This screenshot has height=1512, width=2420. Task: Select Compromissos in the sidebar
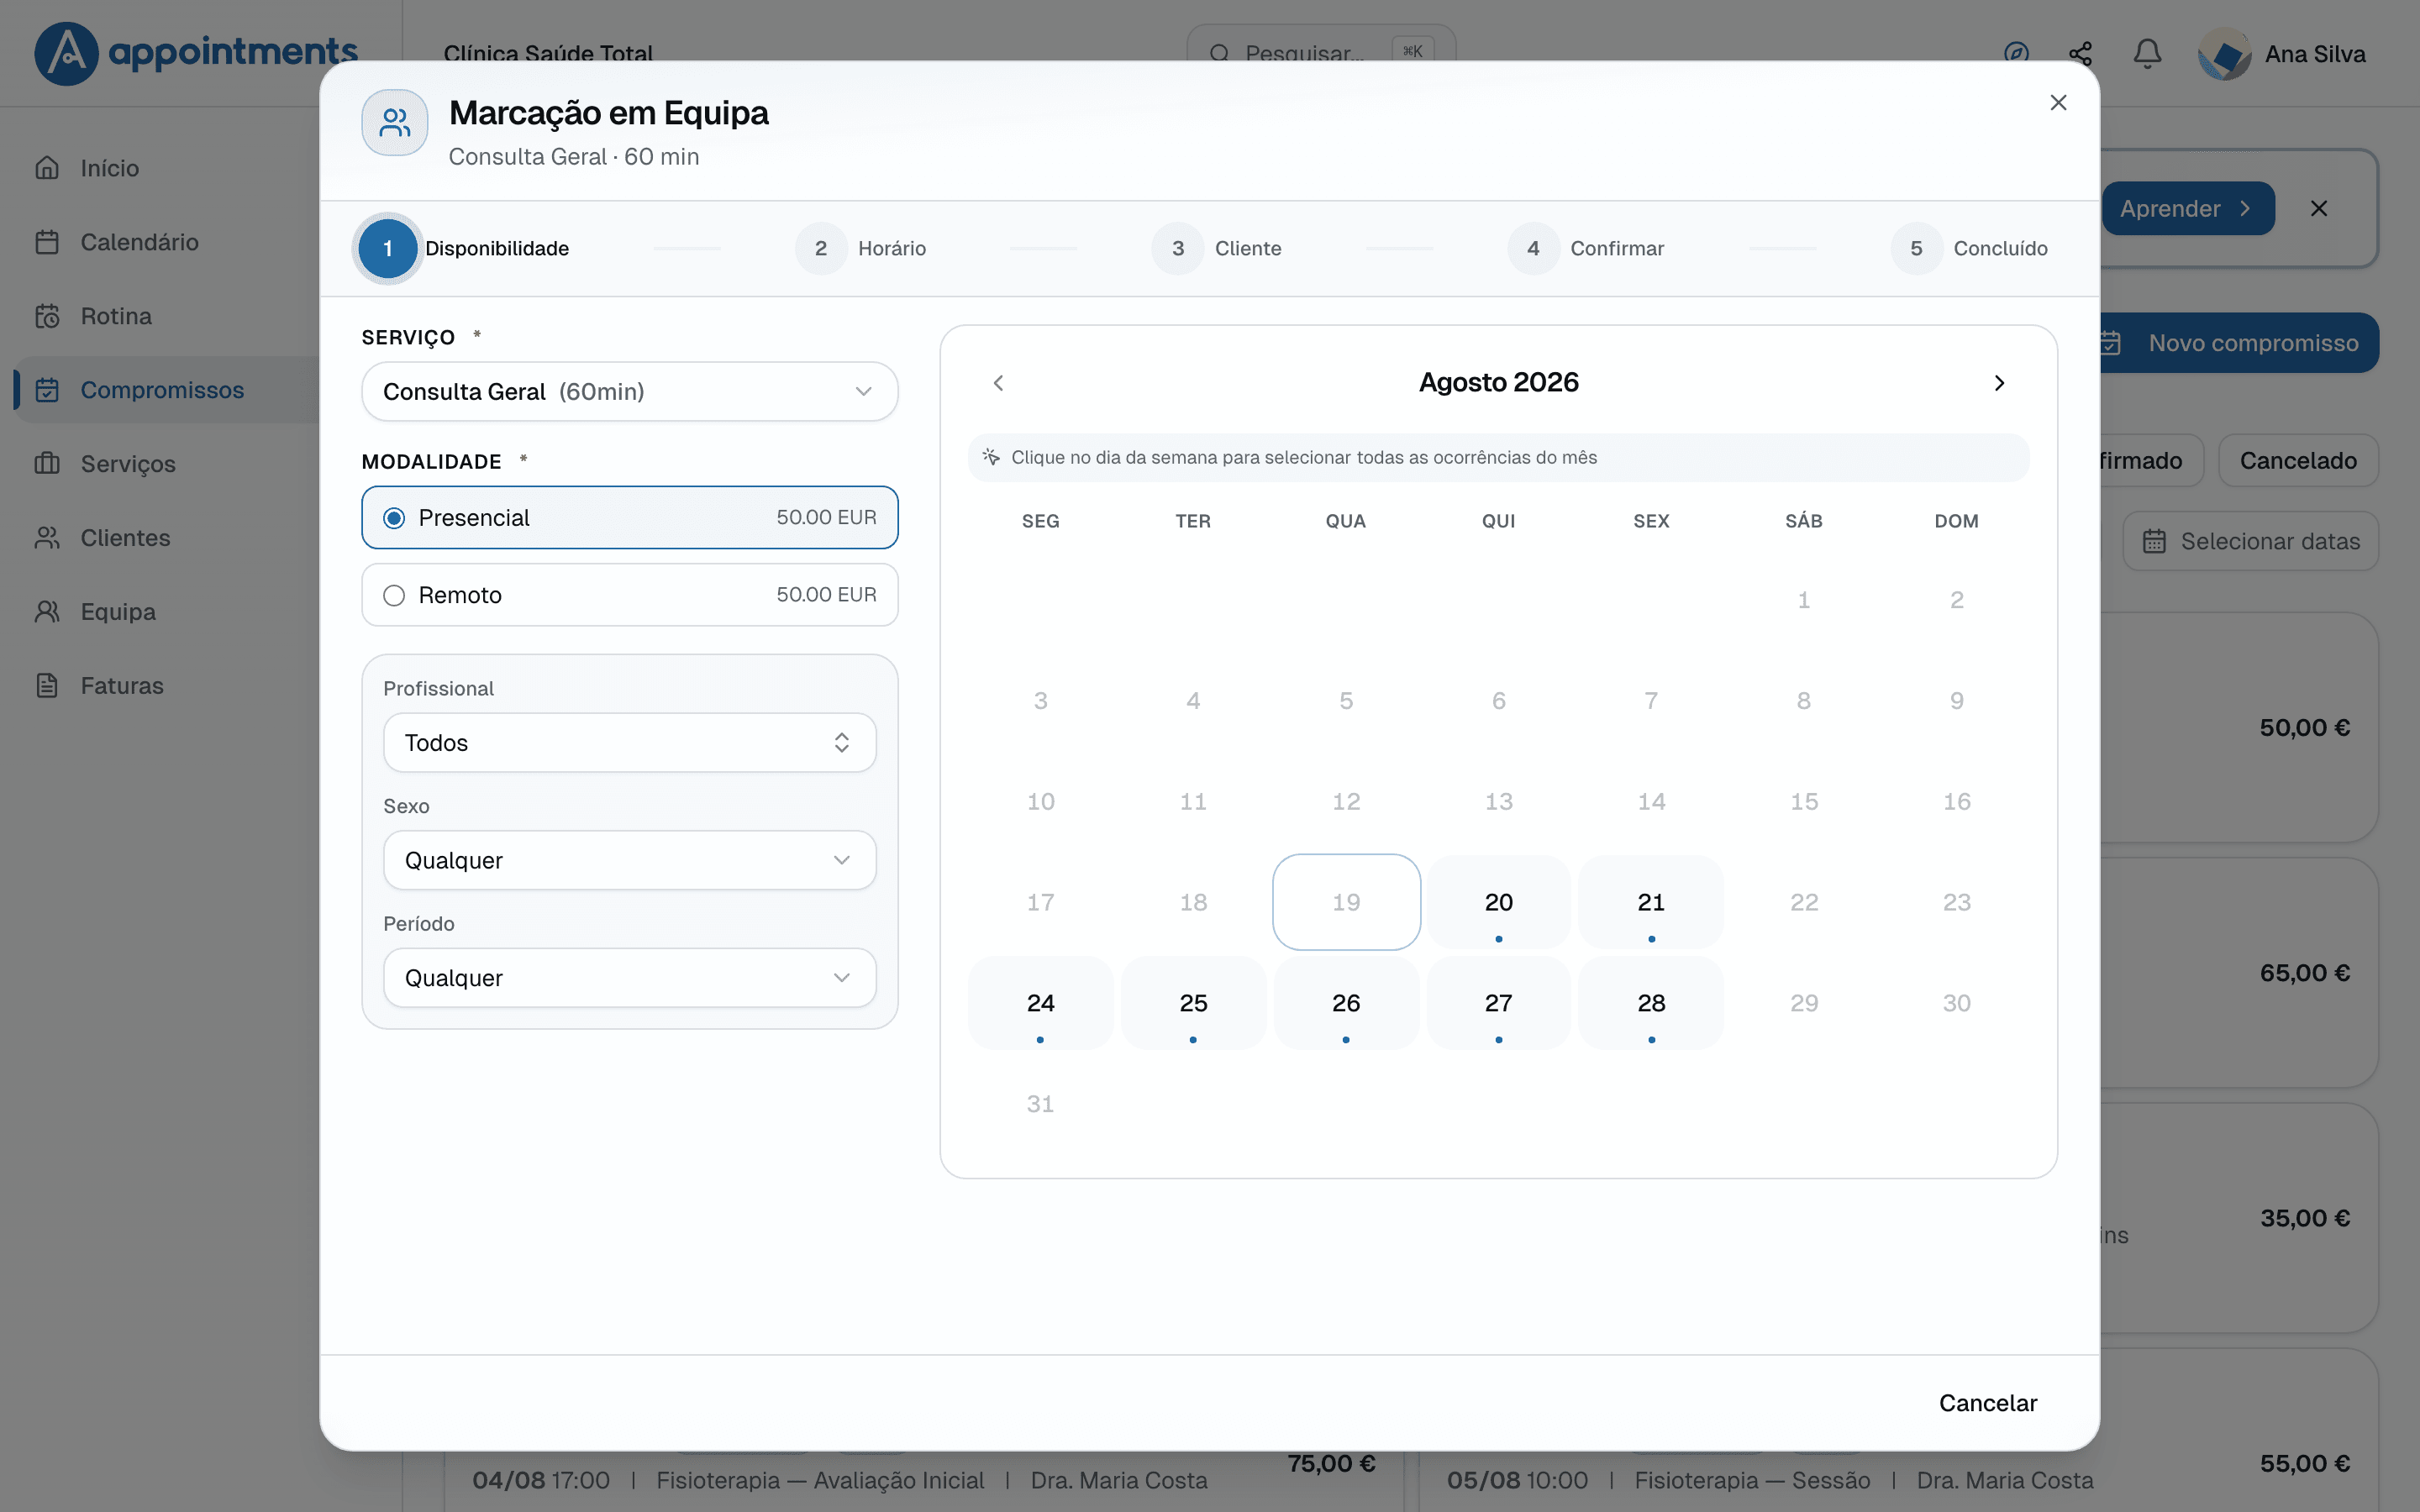pos(162,390)
